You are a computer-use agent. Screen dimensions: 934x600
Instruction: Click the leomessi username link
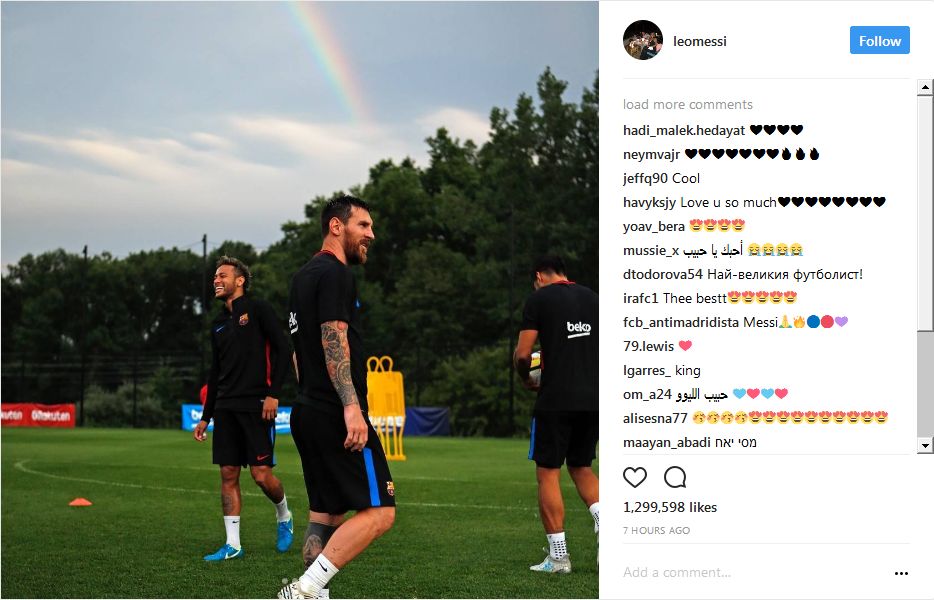coord(700,41)
